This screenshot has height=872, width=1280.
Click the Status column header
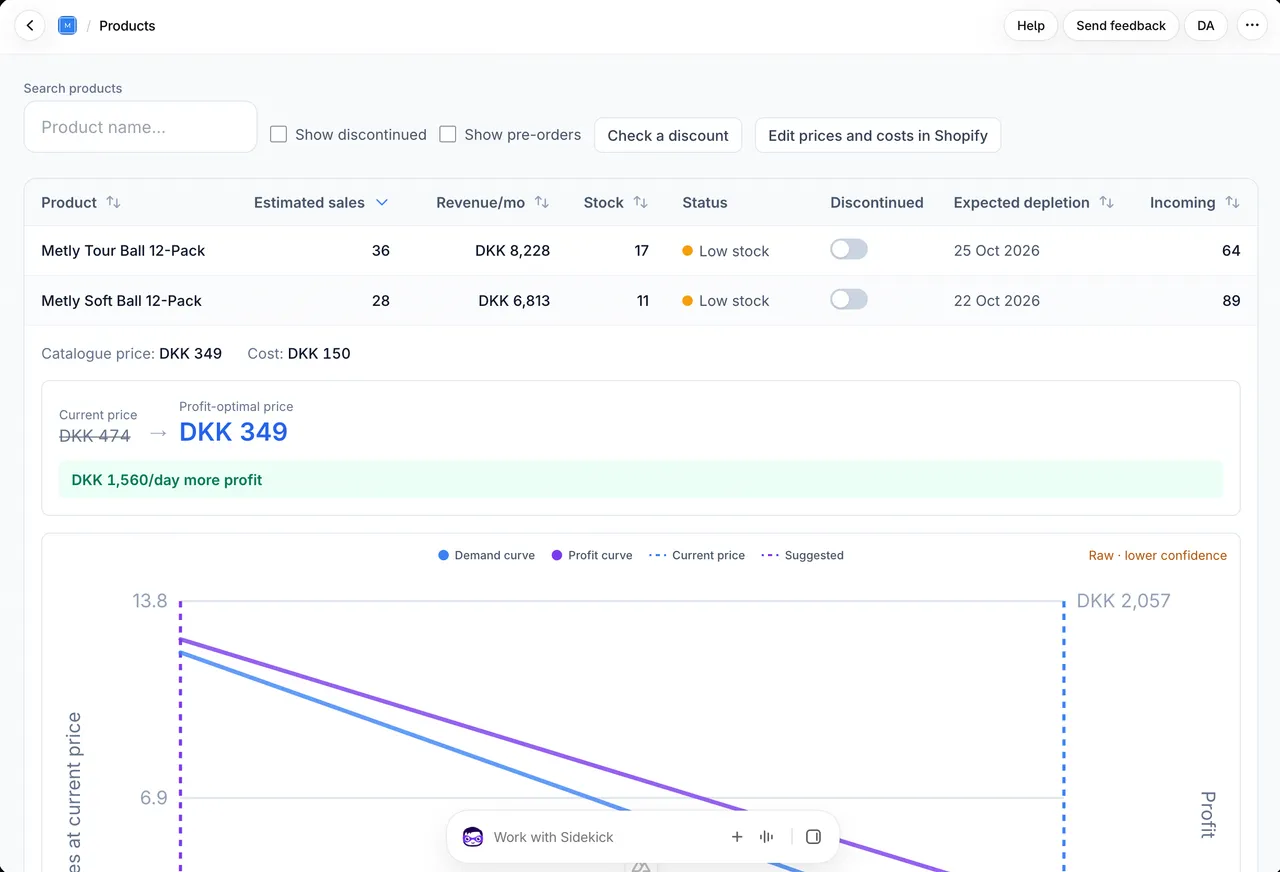[705, 202]
